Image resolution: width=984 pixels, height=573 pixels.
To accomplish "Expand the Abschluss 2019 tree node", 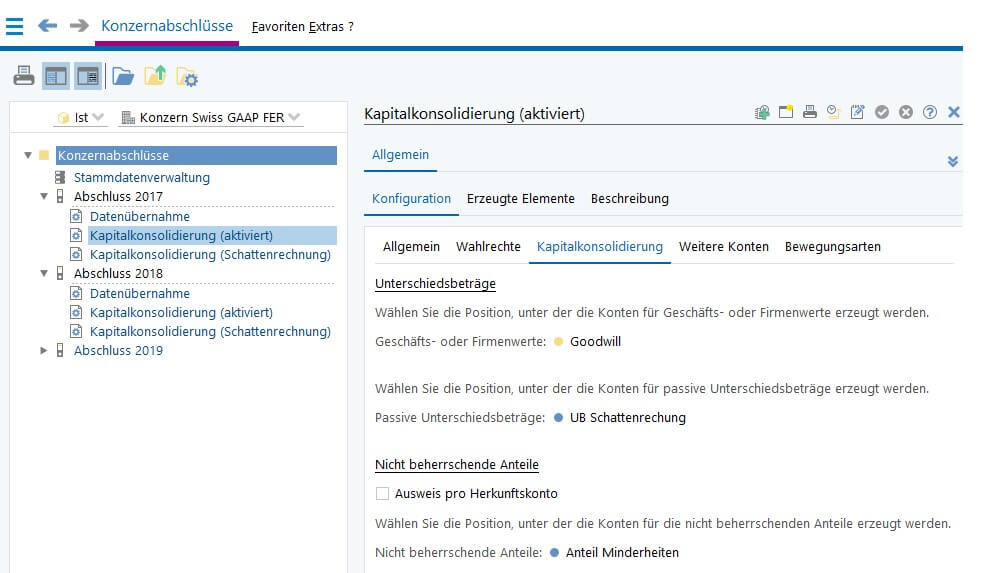I will [43, 350].
